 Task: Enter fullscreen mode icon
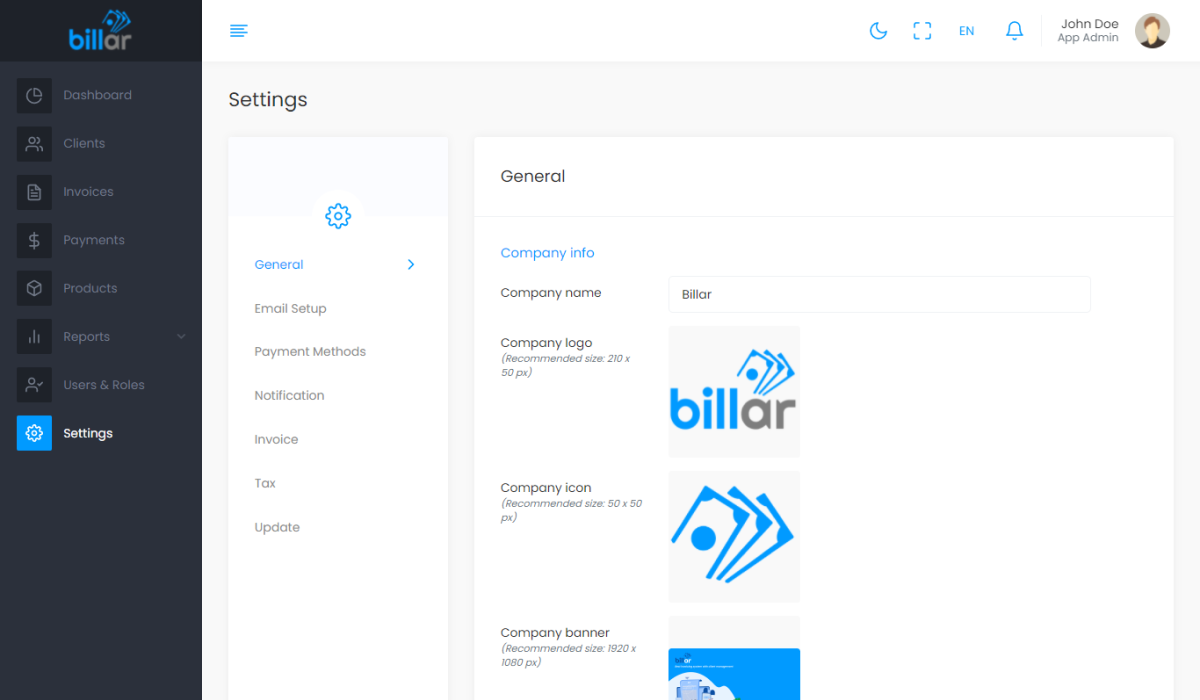tap(922, 31)
